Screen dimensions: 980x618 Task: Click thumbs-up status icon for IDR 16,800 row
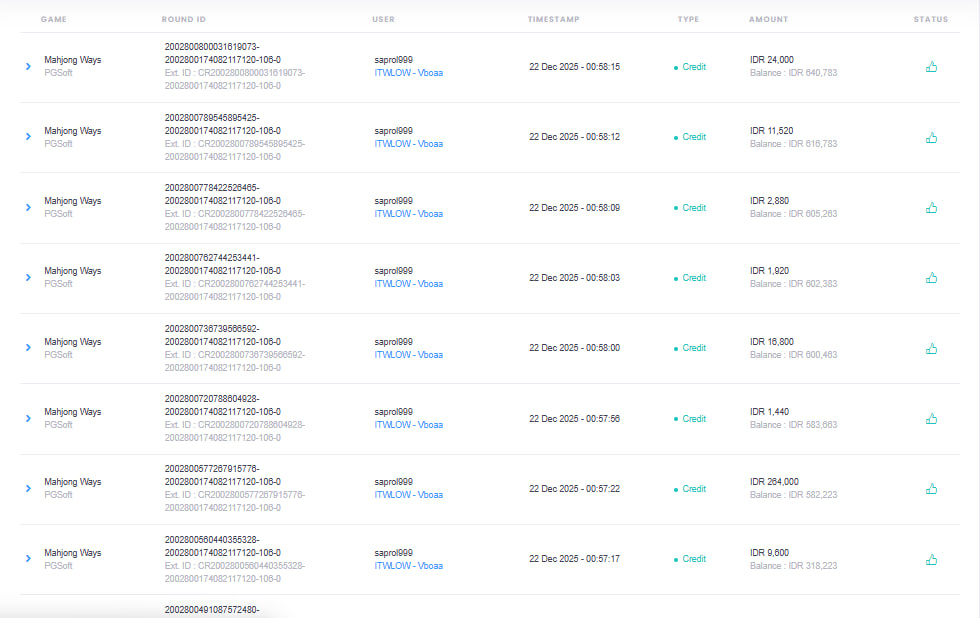pyautogui.click(x=931, y=349)
